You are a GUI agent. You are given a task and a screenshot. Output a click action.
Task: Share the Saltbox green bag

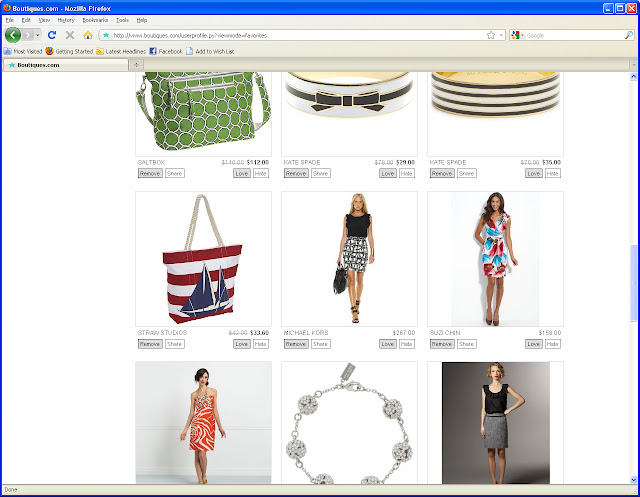(x=175, y=173)
